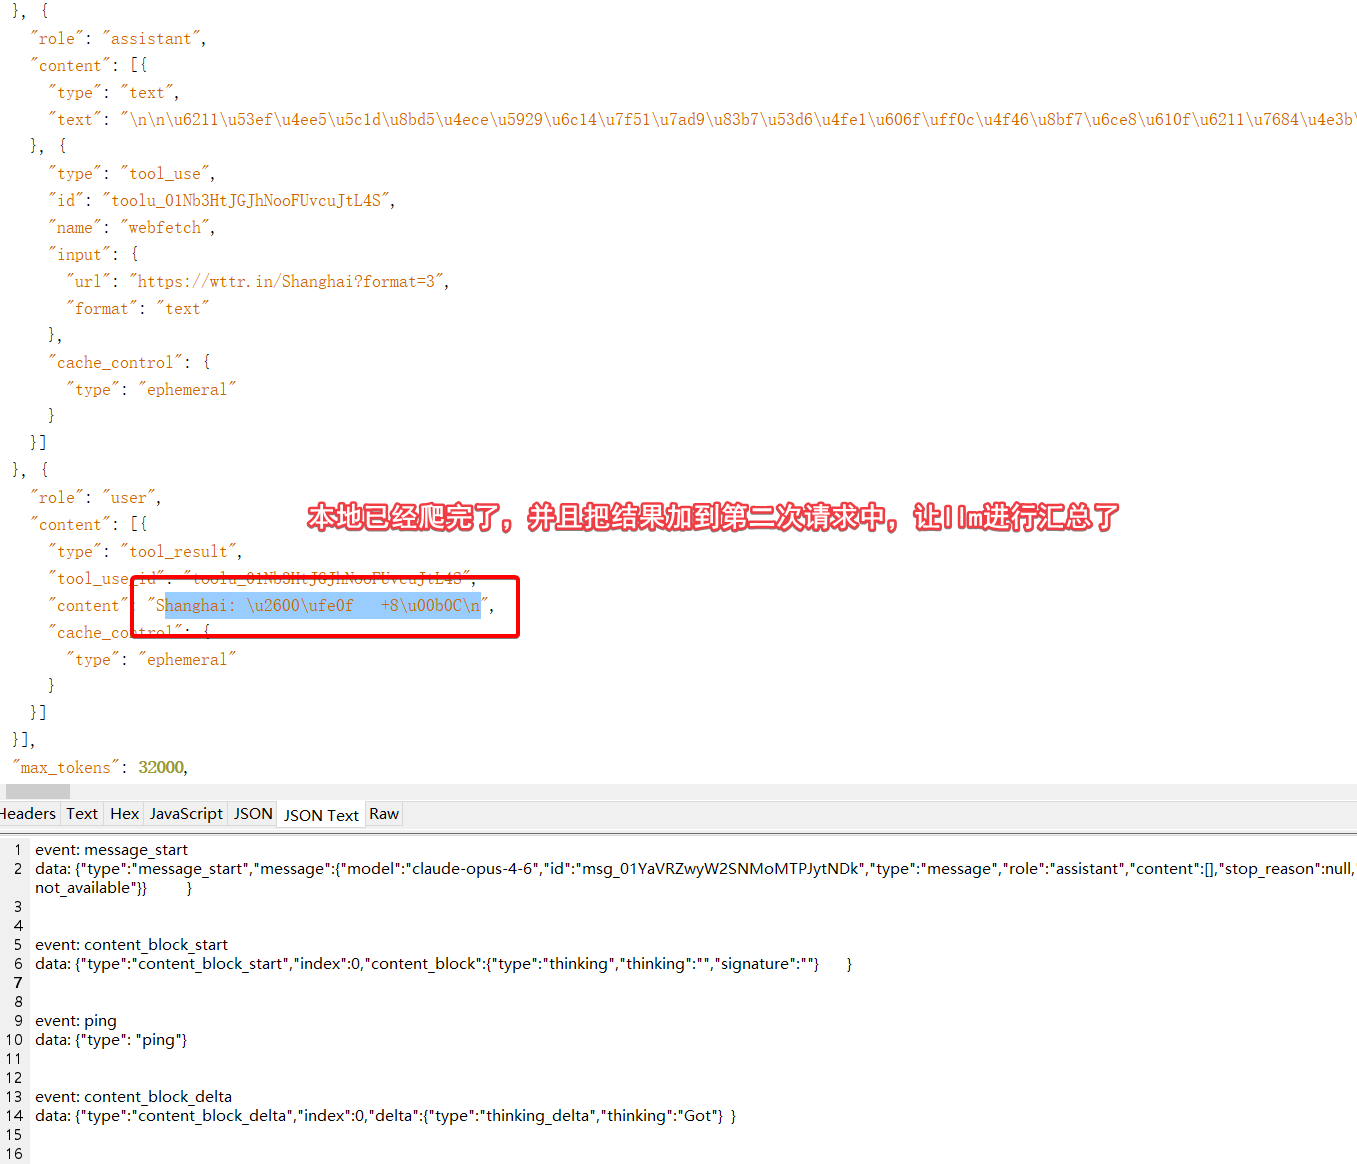Select the JSON Text tab

pyautogui.click(x=321, y=815)
